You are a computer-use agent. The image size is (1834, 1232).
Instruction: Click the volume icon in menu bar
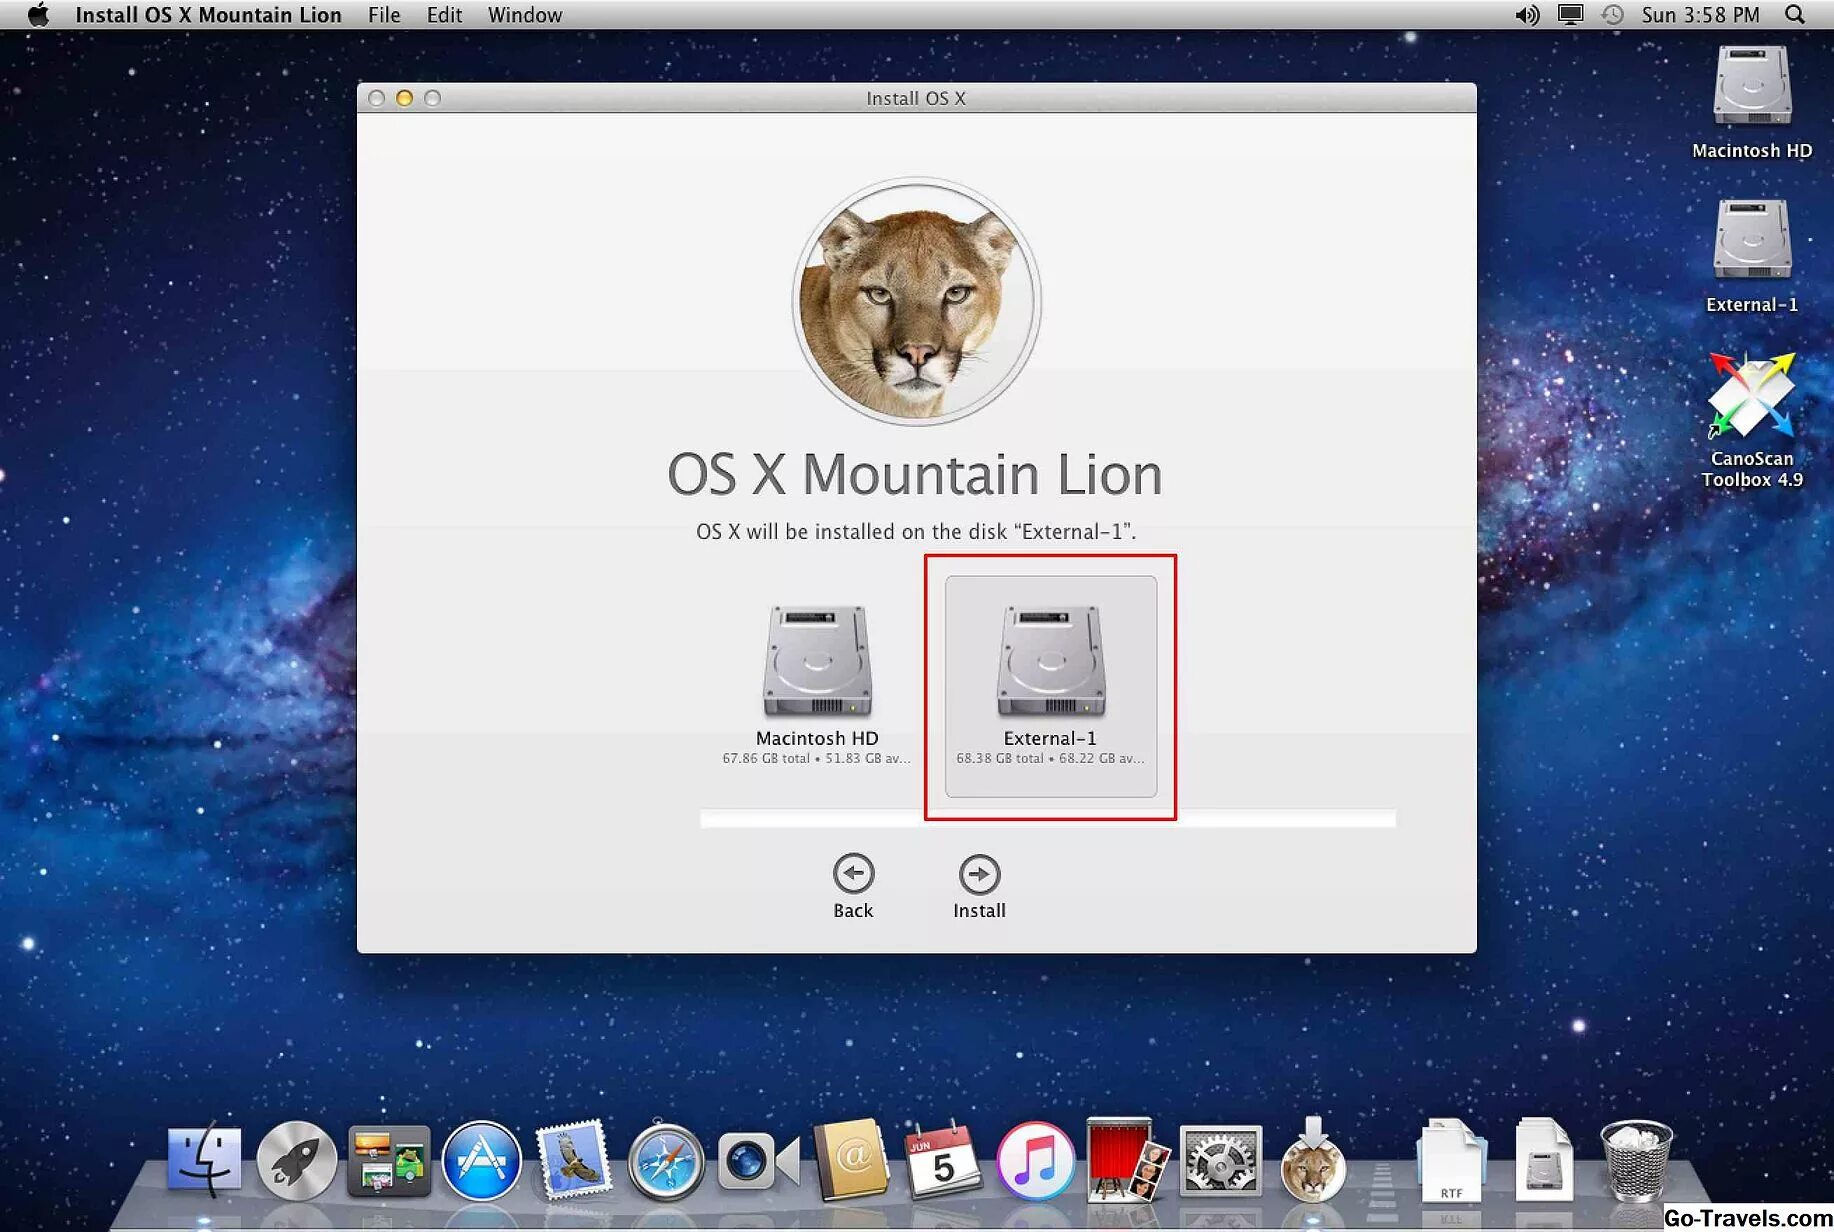[1527, 15]
